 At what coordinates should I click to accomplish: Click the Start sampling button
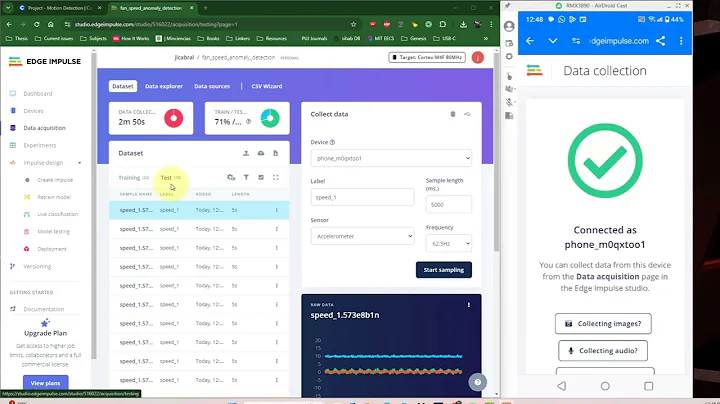[444, 270]
